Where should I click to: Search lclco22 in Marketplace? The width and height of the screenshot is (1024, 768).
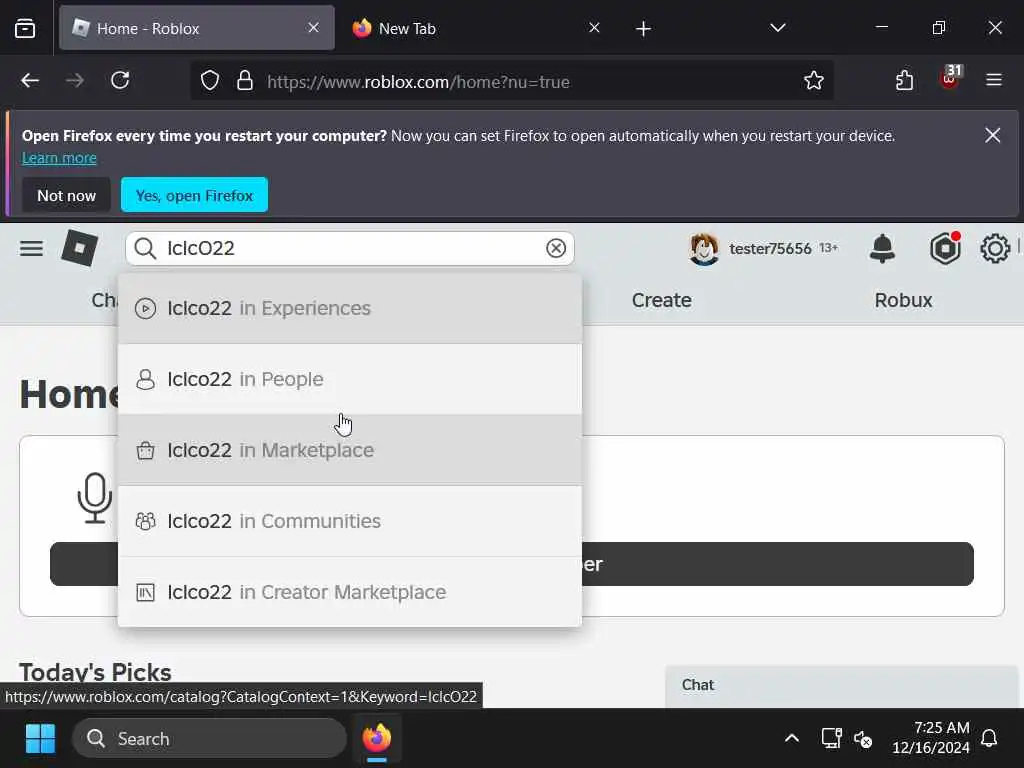349,450
